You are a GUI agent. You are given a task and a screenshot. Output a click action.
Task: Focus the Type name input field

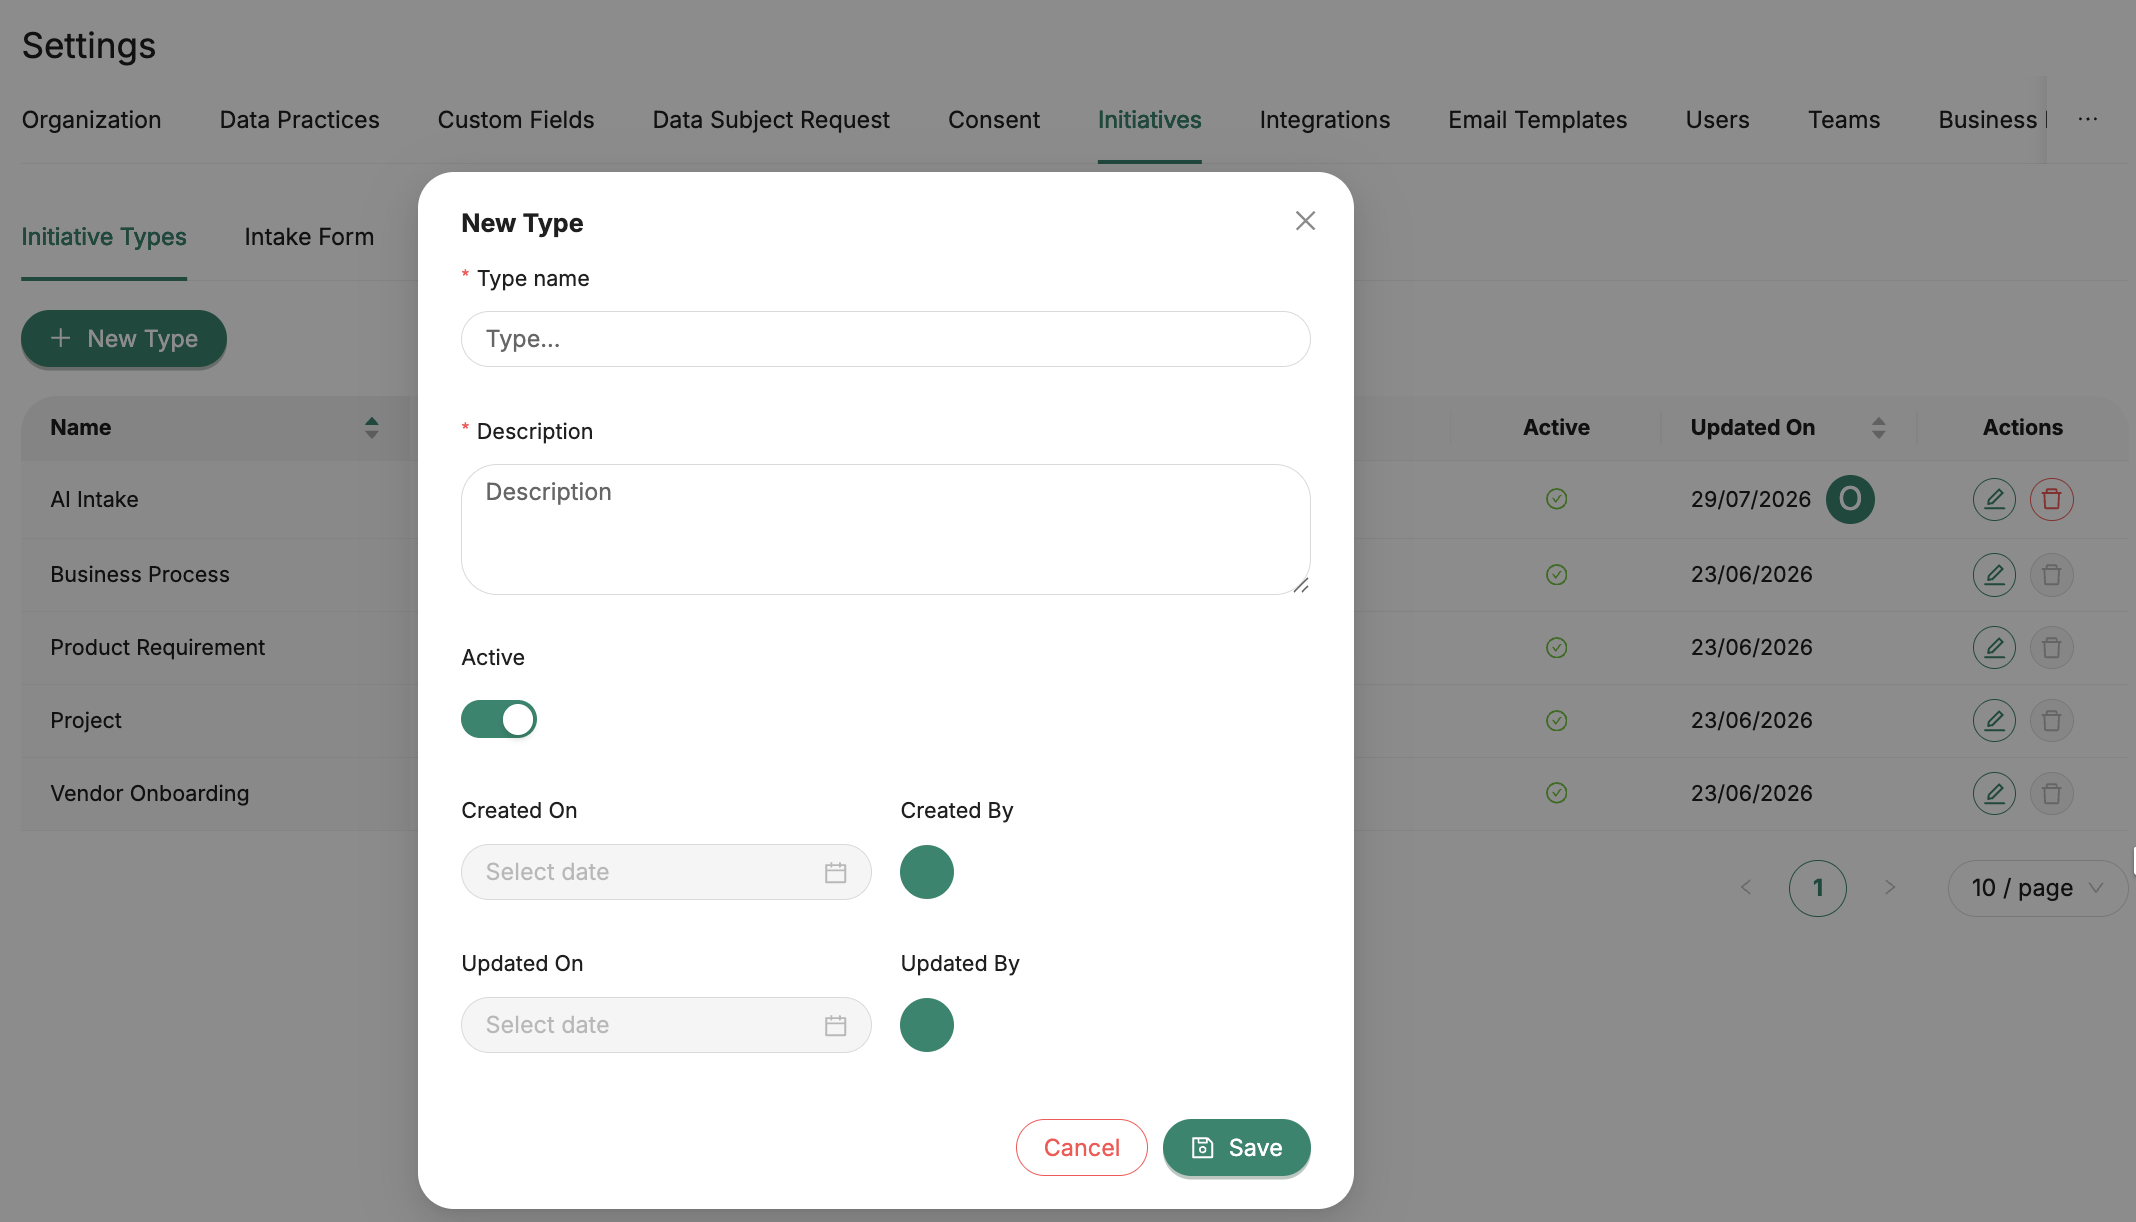point(886,339)
